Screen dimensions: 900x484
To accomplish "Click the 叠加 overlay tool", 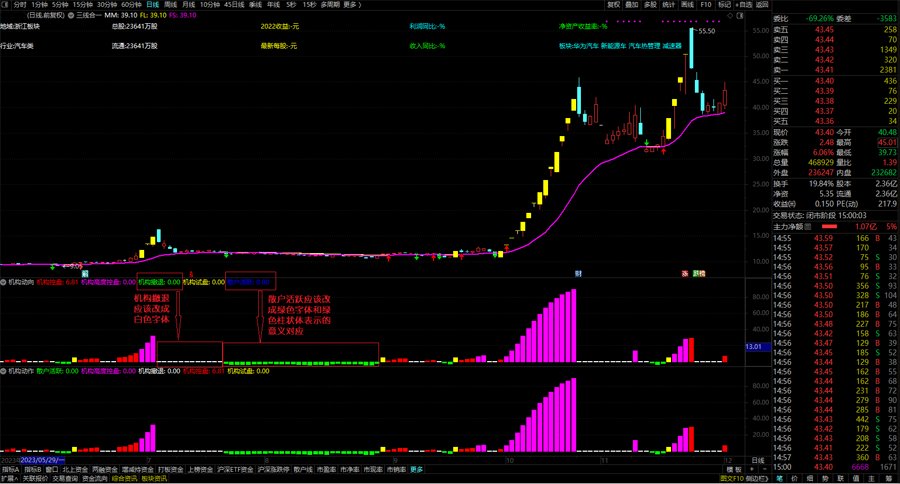I will coord(633,5).
